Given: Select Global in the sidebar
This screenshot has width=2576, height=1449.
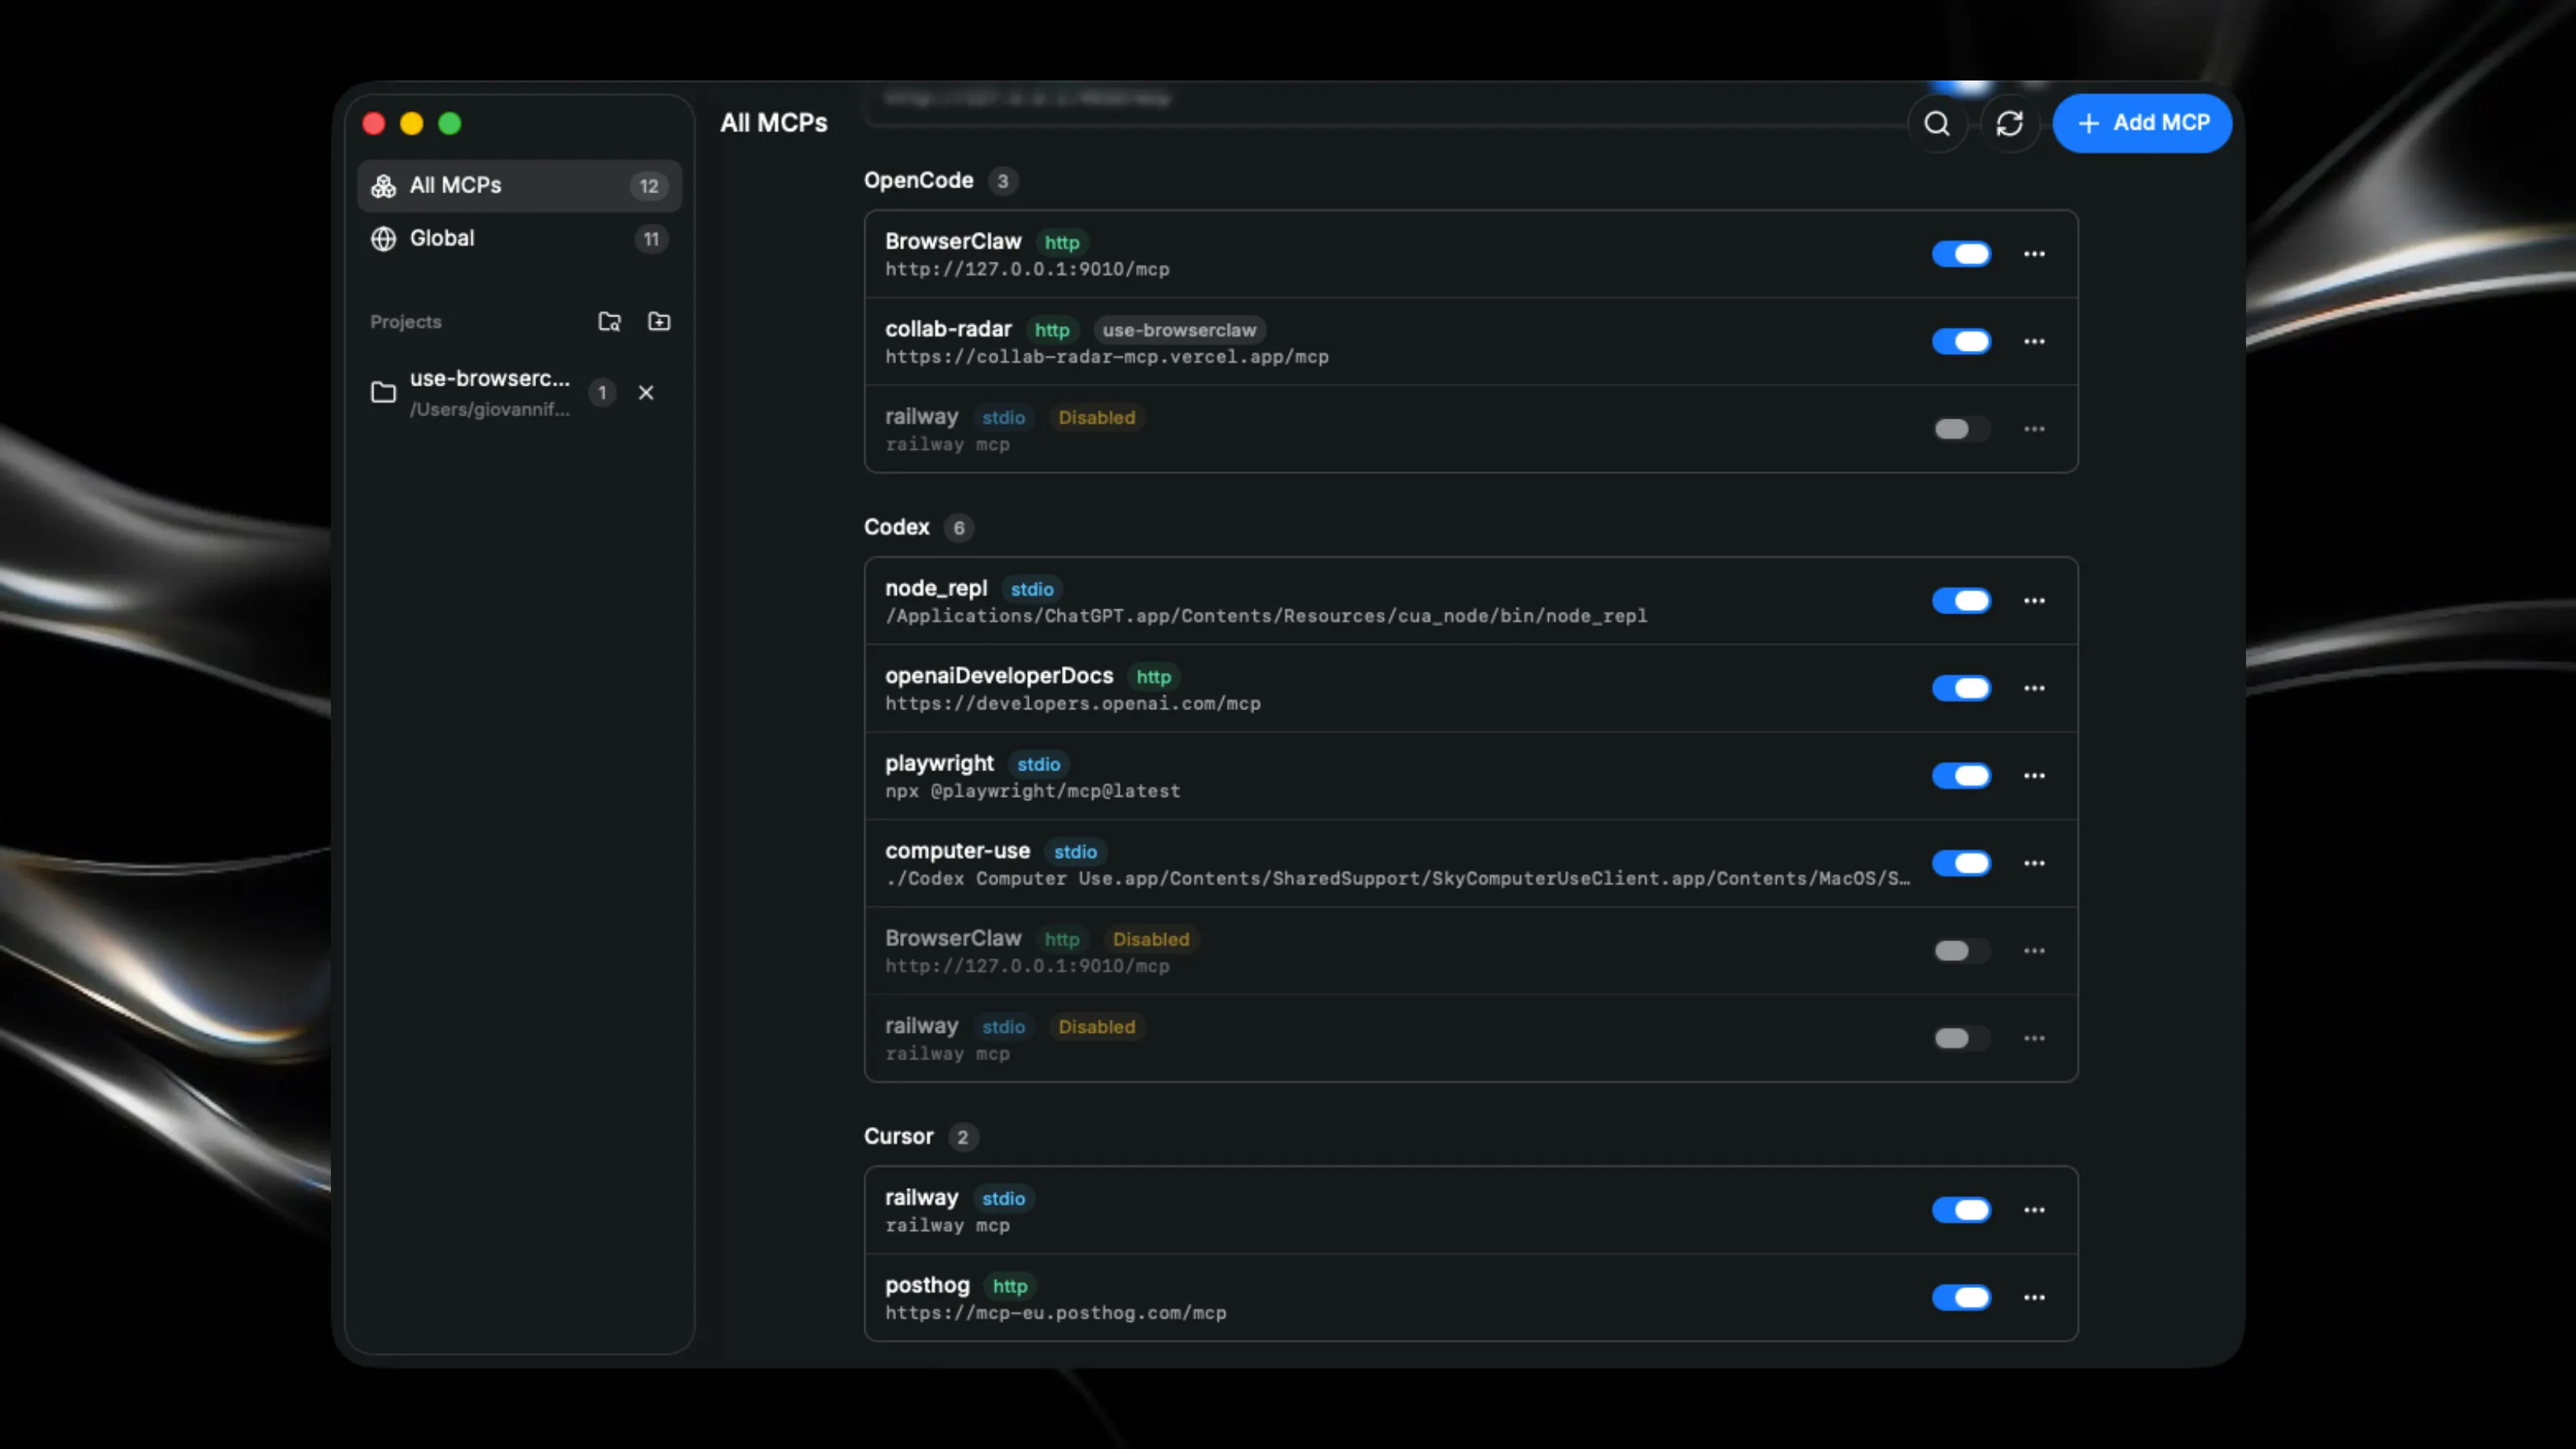Looking at the screenshot, I should [519, 239].
